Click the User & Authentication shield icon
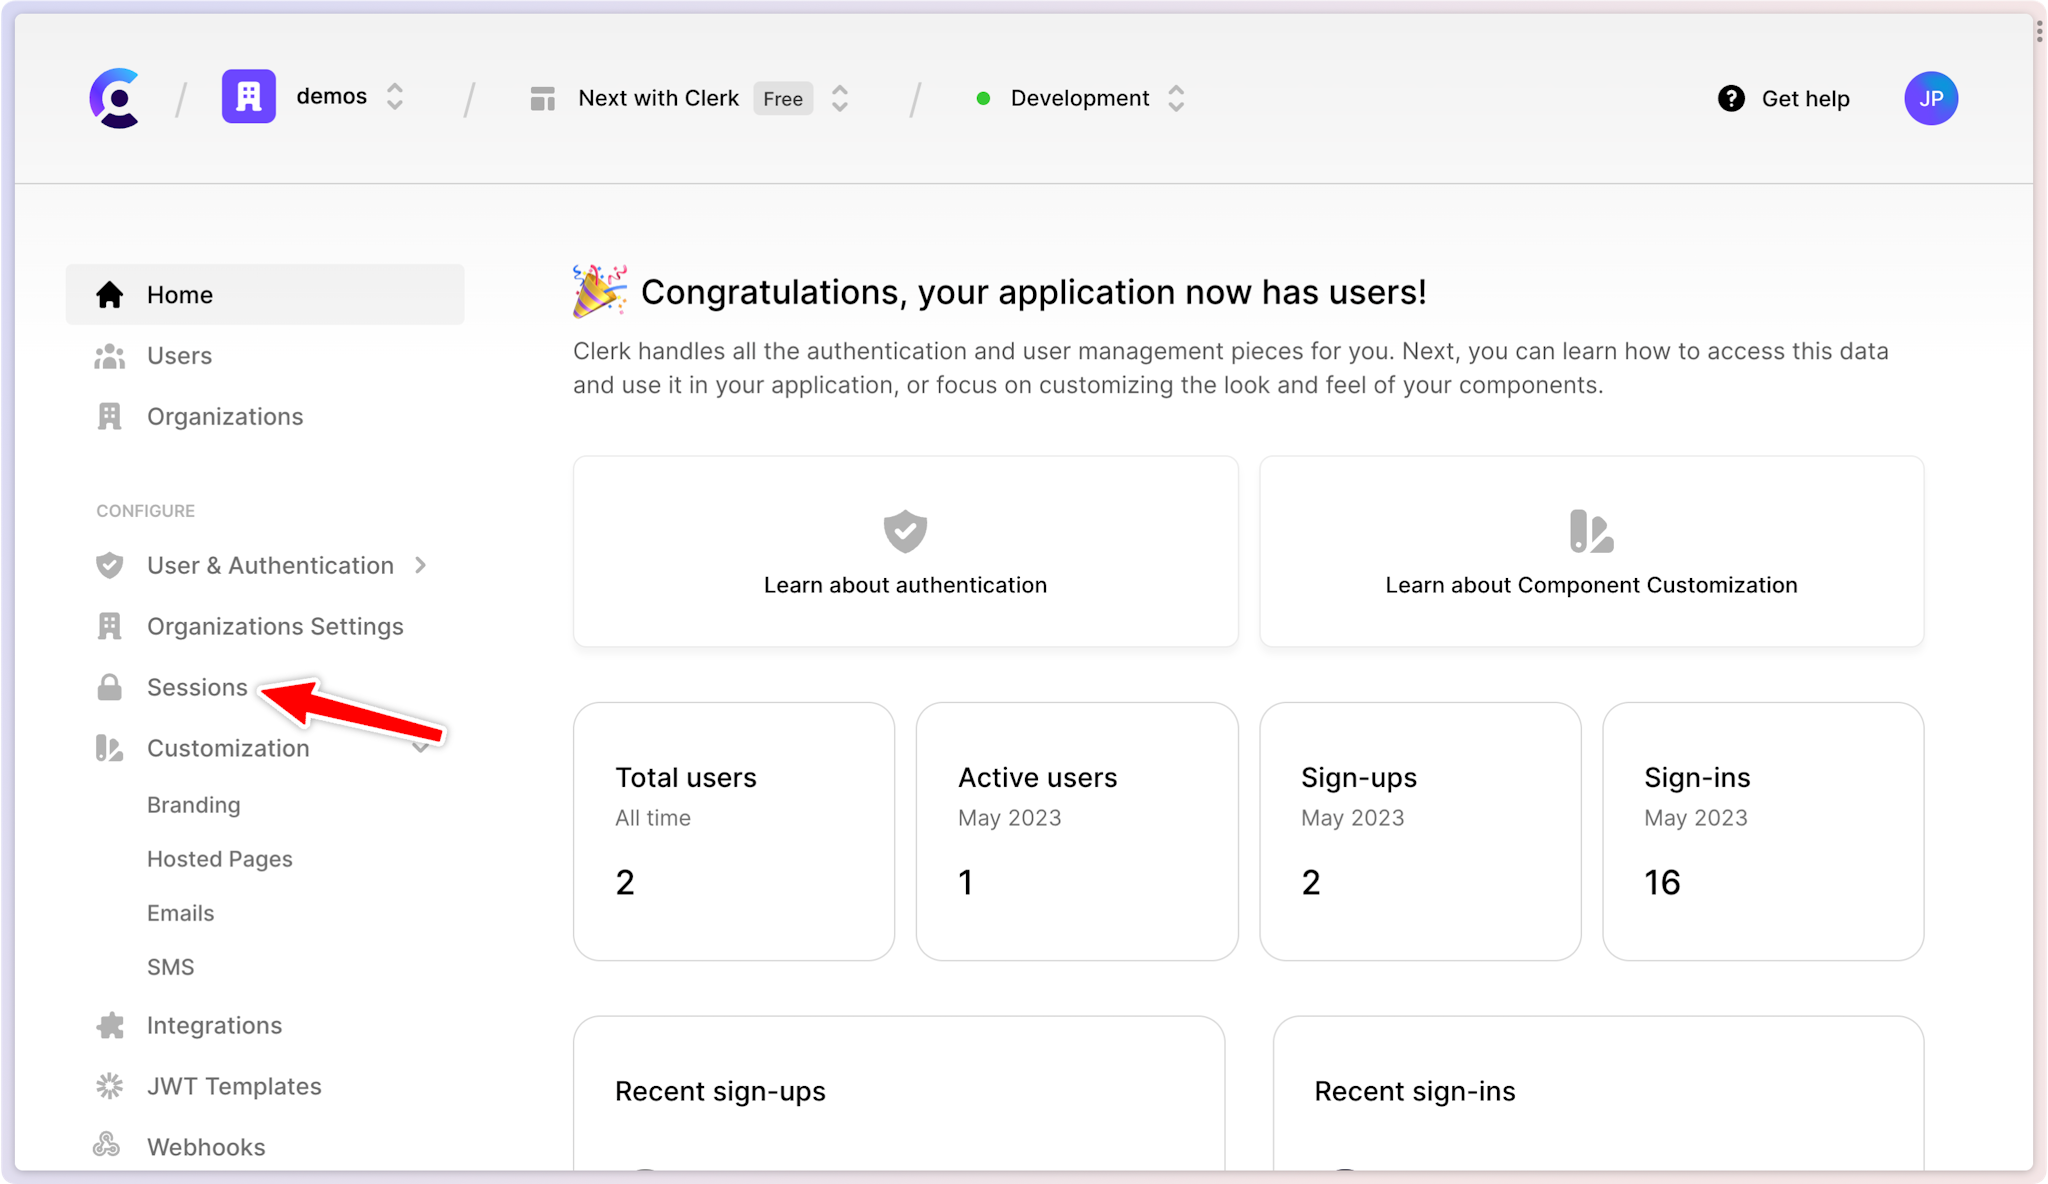This screenshot has height=1184, width=2048. (110, 565)
